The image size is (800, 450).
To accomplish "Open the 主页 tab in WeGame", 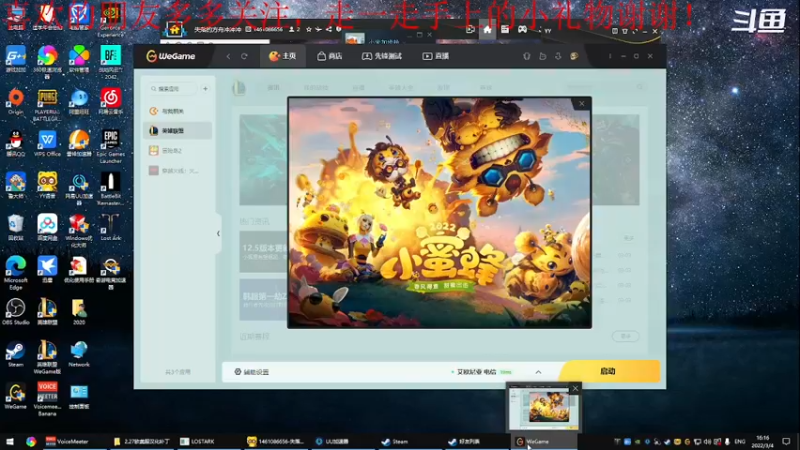I will pos(283,56).
